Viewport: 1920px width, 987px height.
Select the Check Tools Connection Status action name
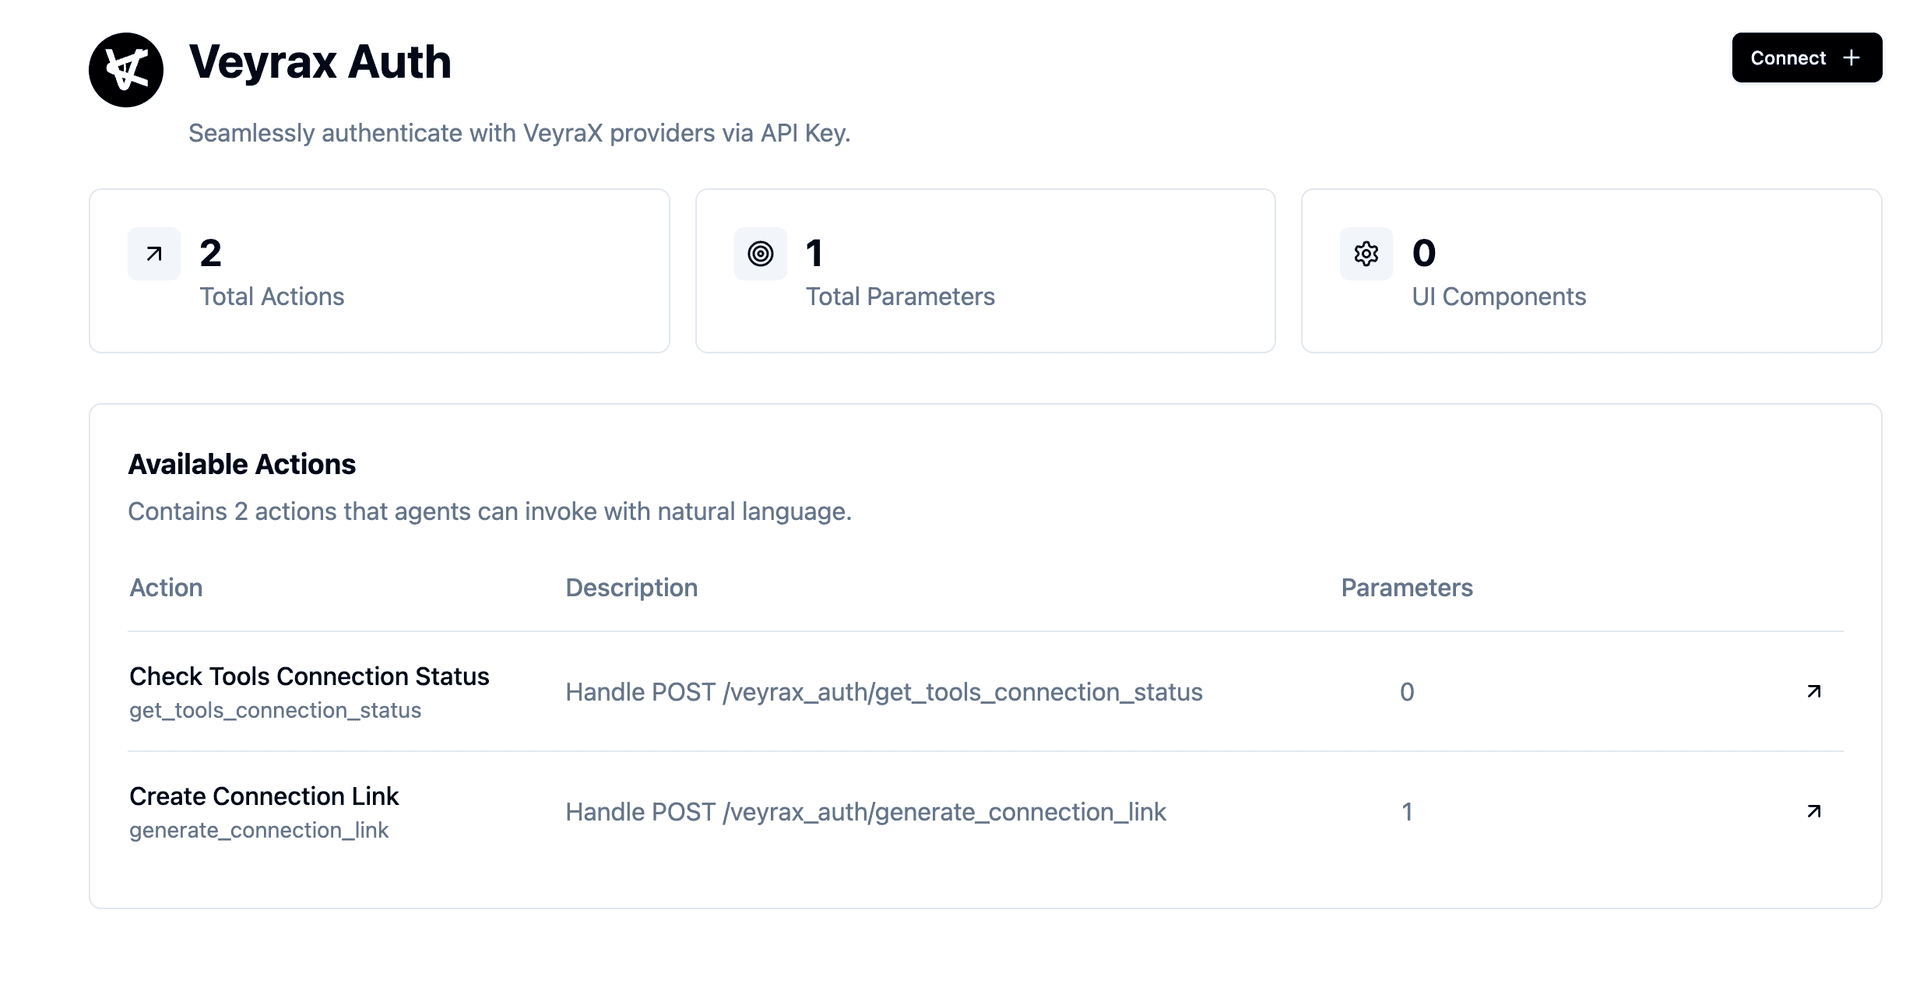pyautogui.click(x=309, y=676)
